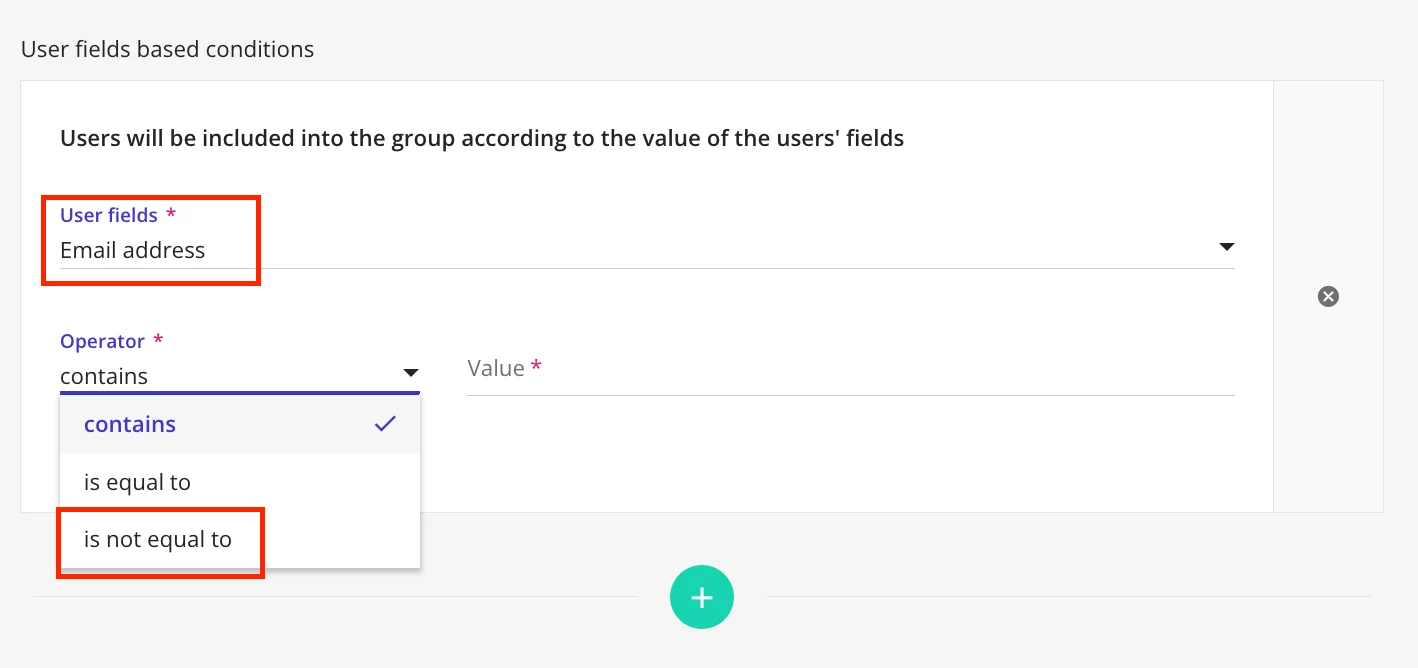Screen dimensions: 1418x668
Task: Click the bold group inclusion description text
Action: [482, 138]
